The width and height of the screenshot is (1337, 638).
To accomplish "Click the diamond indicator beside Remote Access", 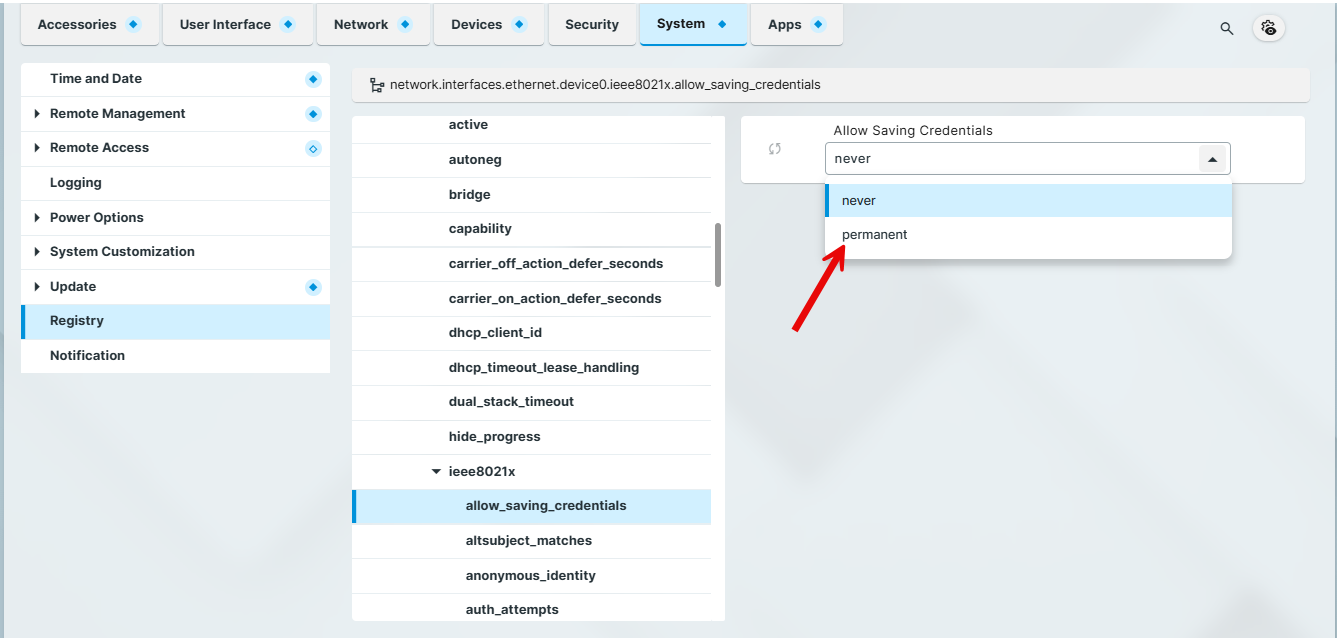I will pyautogui.click(x=313, y=148).
